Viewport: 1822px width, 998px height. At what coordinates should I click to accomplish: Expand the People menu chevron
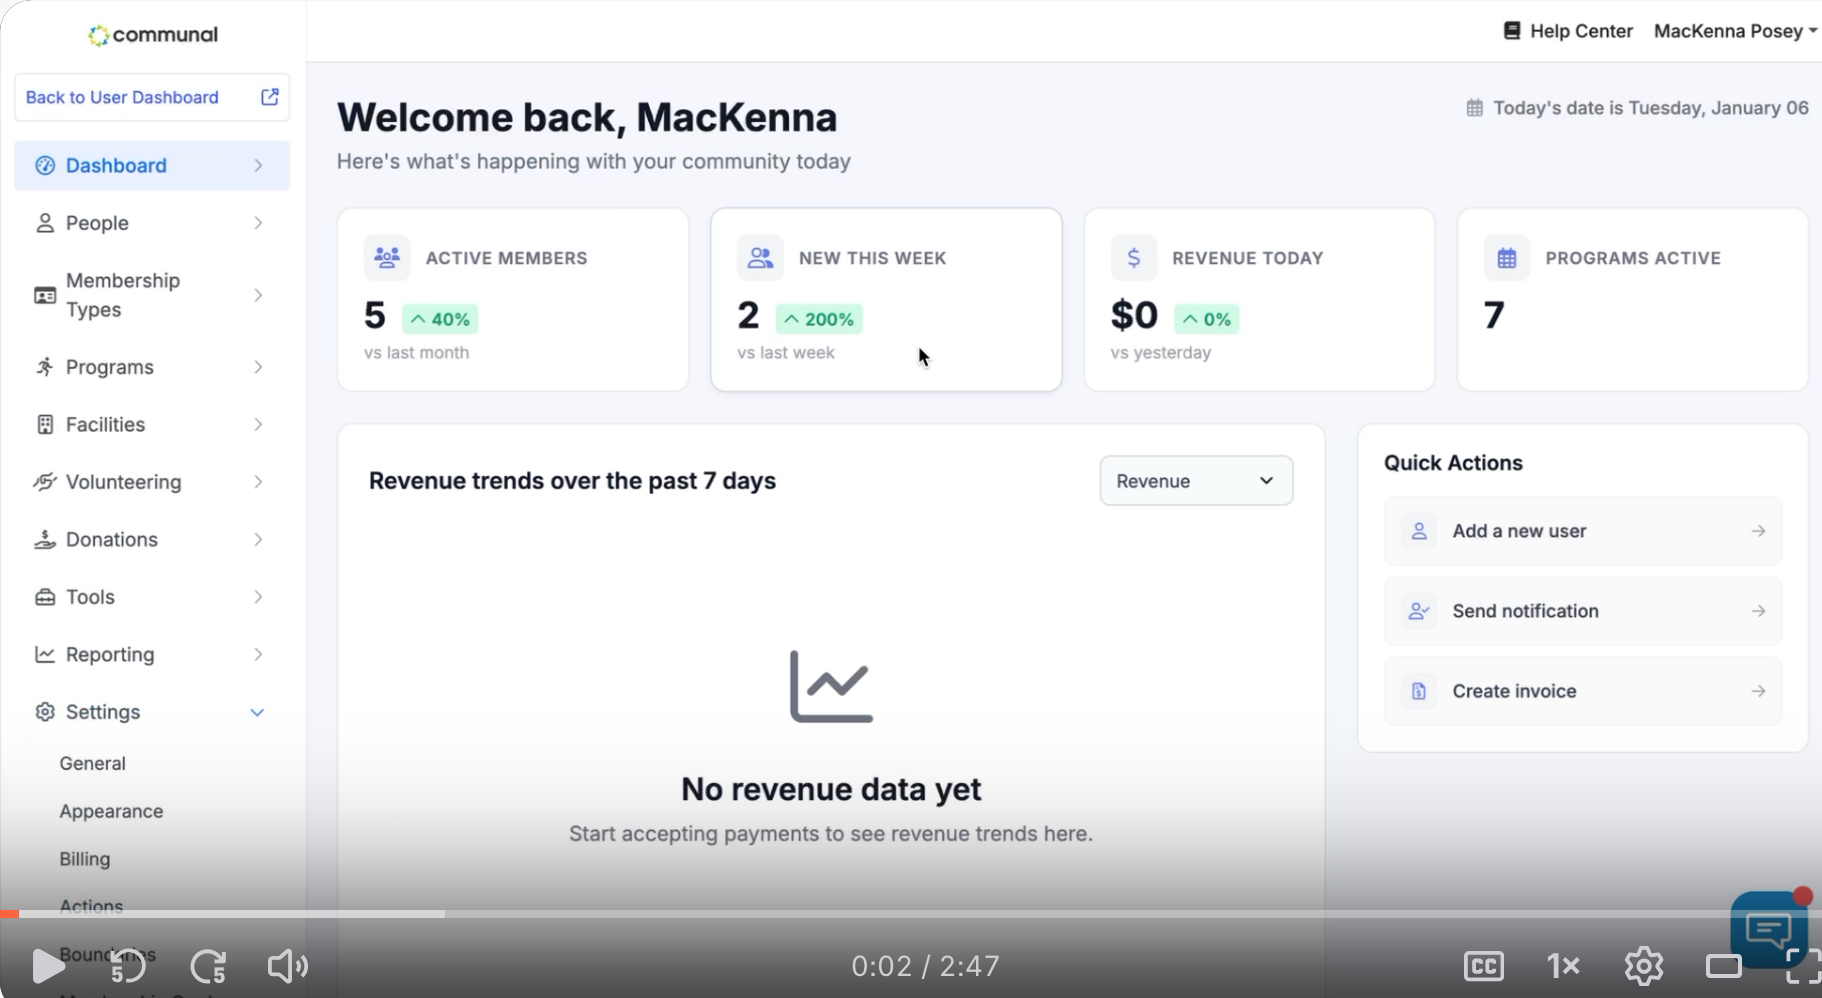pyautogui.click(x=258, y=223)
